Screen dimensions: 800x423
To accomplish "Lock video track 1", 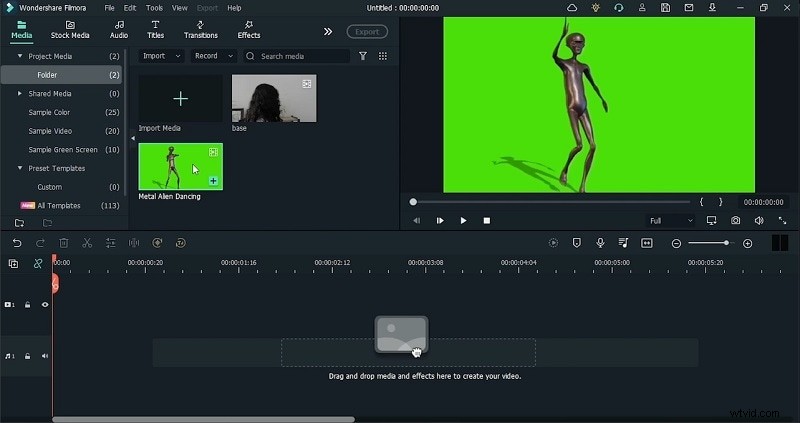I will click(28, 305).
